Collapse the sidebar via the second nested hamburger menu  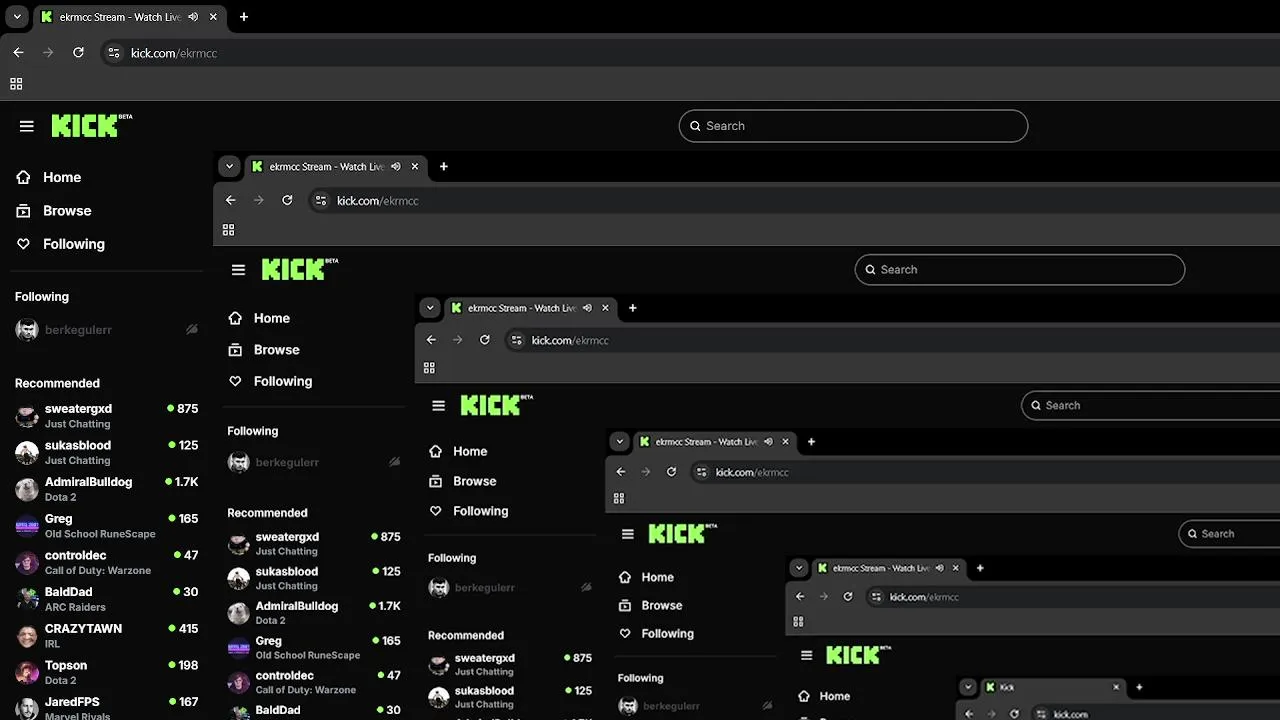[x=238, y=270]
